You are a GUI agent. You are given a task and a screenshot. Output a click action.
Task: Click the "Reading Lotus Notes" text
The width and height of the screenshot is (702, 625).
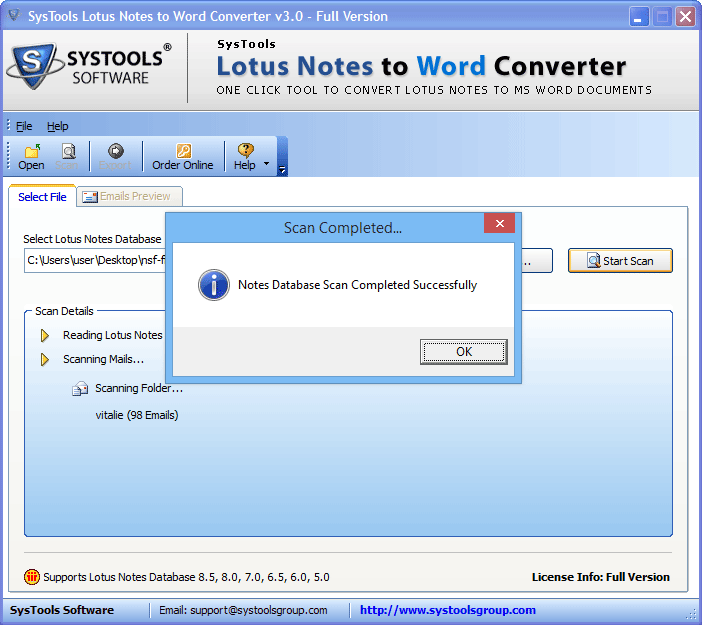point(112,335)
